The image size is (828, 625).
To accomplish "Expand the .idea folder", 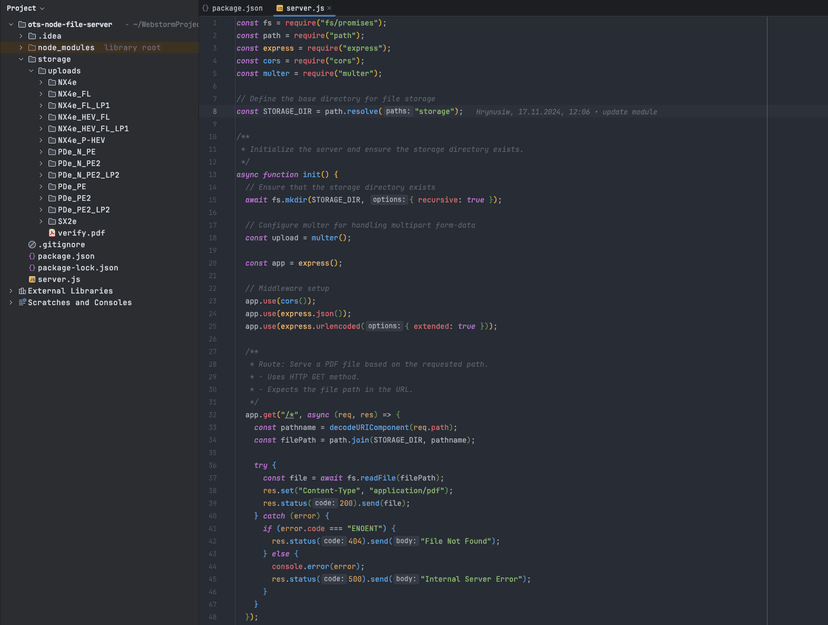I will (21, 36).
